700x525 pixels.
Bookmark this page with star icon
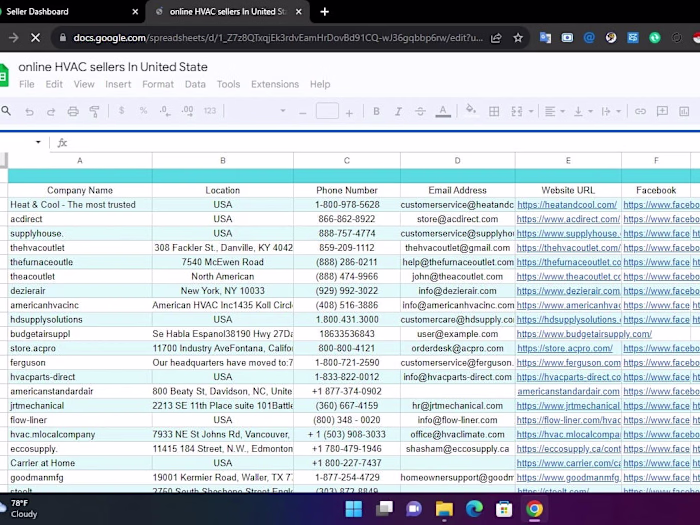[x=518, y=38]
